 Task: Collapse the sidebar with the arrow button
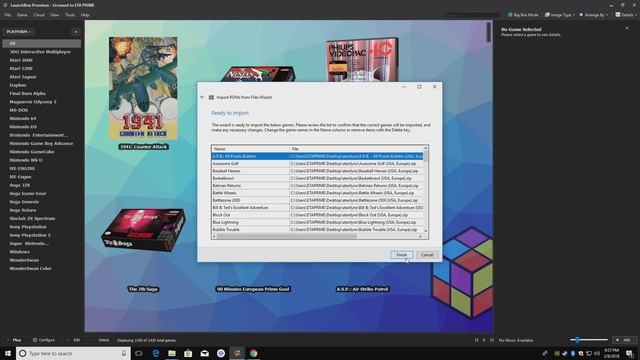tap(76, 31)
